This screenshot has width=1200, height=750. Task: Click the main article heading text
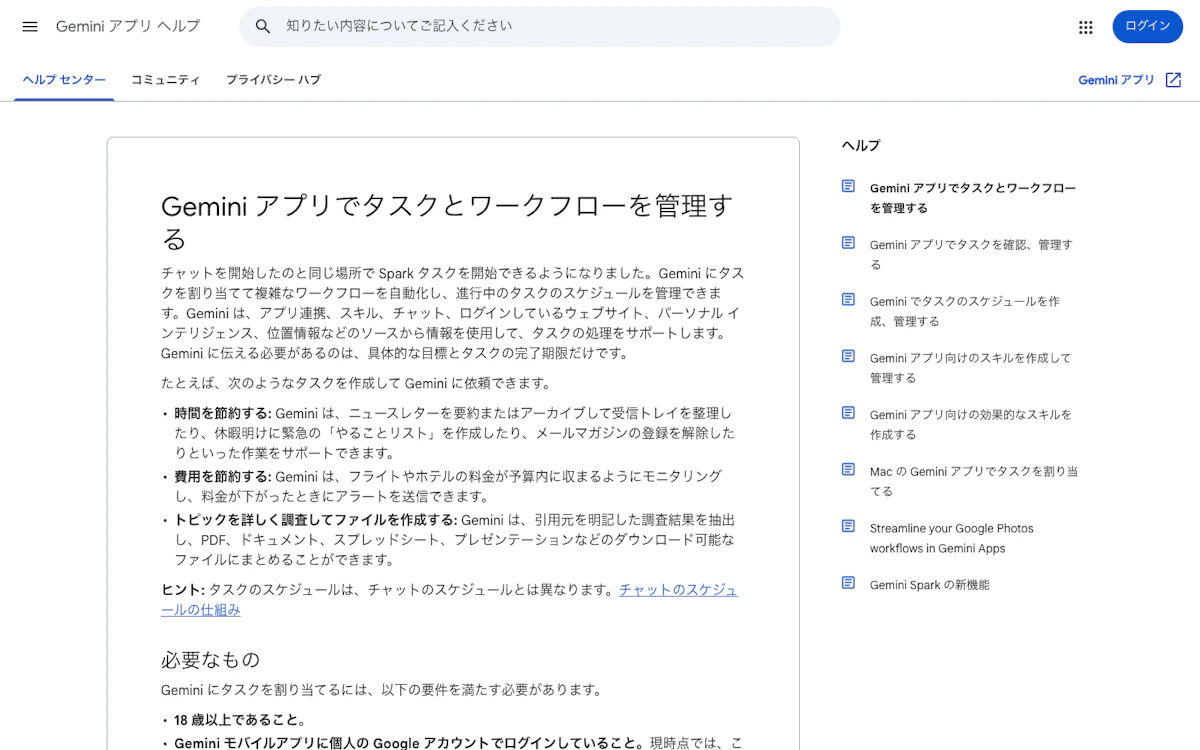pos(447,222)
